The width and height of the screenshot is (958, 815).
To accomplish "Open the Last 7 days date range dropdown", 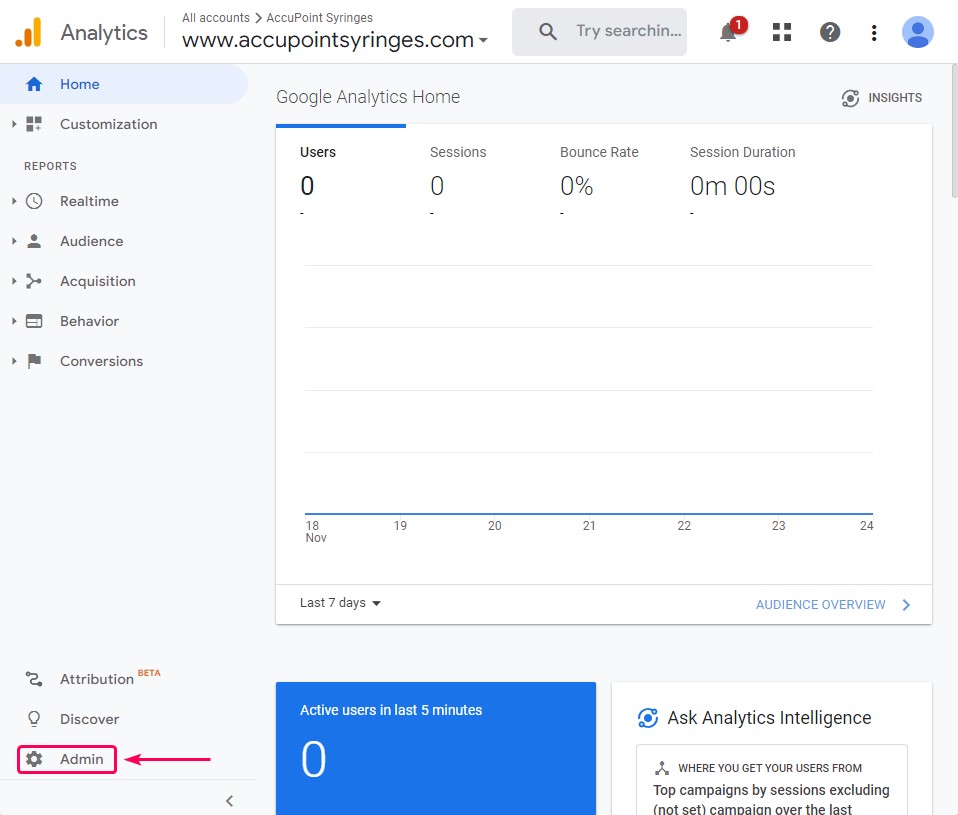I will point(340,603).
